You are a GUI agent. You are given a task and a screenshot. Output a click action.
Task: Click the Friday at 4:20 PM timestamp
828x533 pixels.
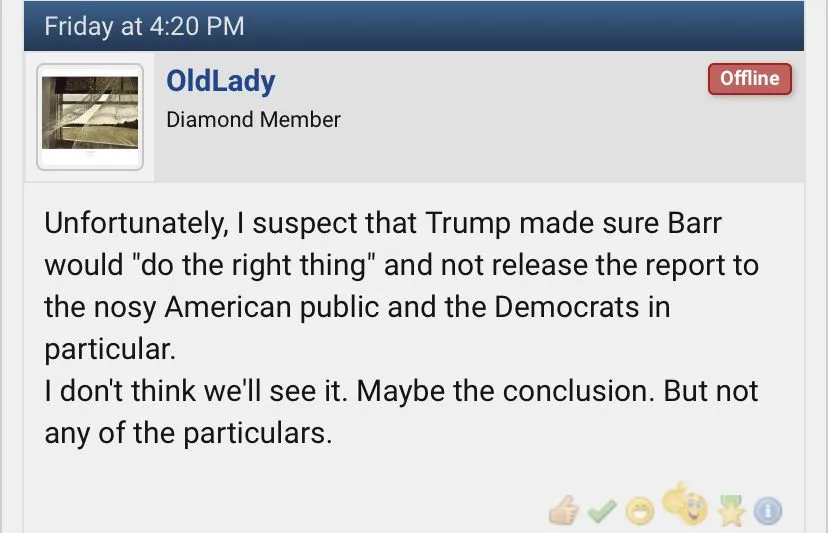[x=144, y=26]
